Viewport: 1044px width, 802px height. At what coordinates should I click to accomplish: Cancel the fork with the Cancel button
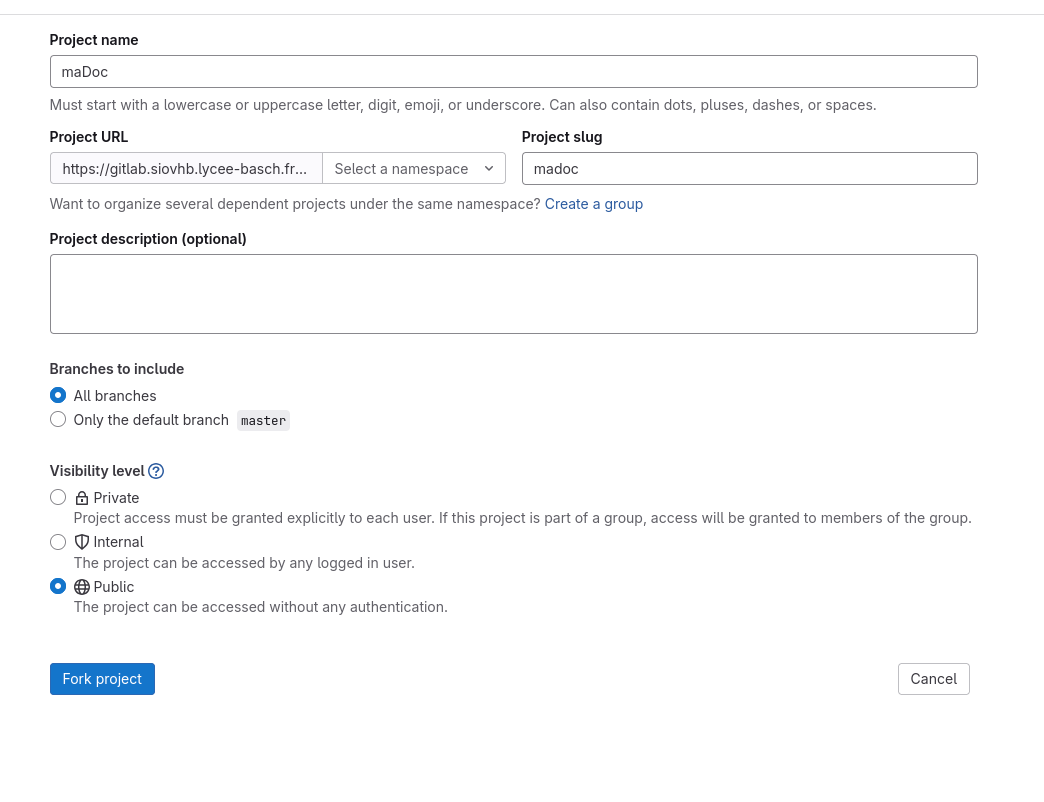point(933,679)
